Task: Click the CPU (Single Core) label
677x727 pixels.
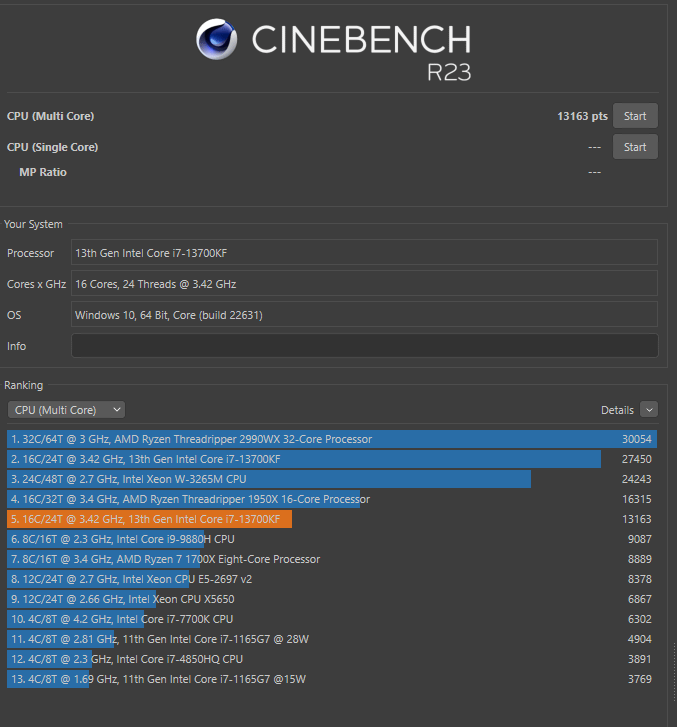Action: 52,147
